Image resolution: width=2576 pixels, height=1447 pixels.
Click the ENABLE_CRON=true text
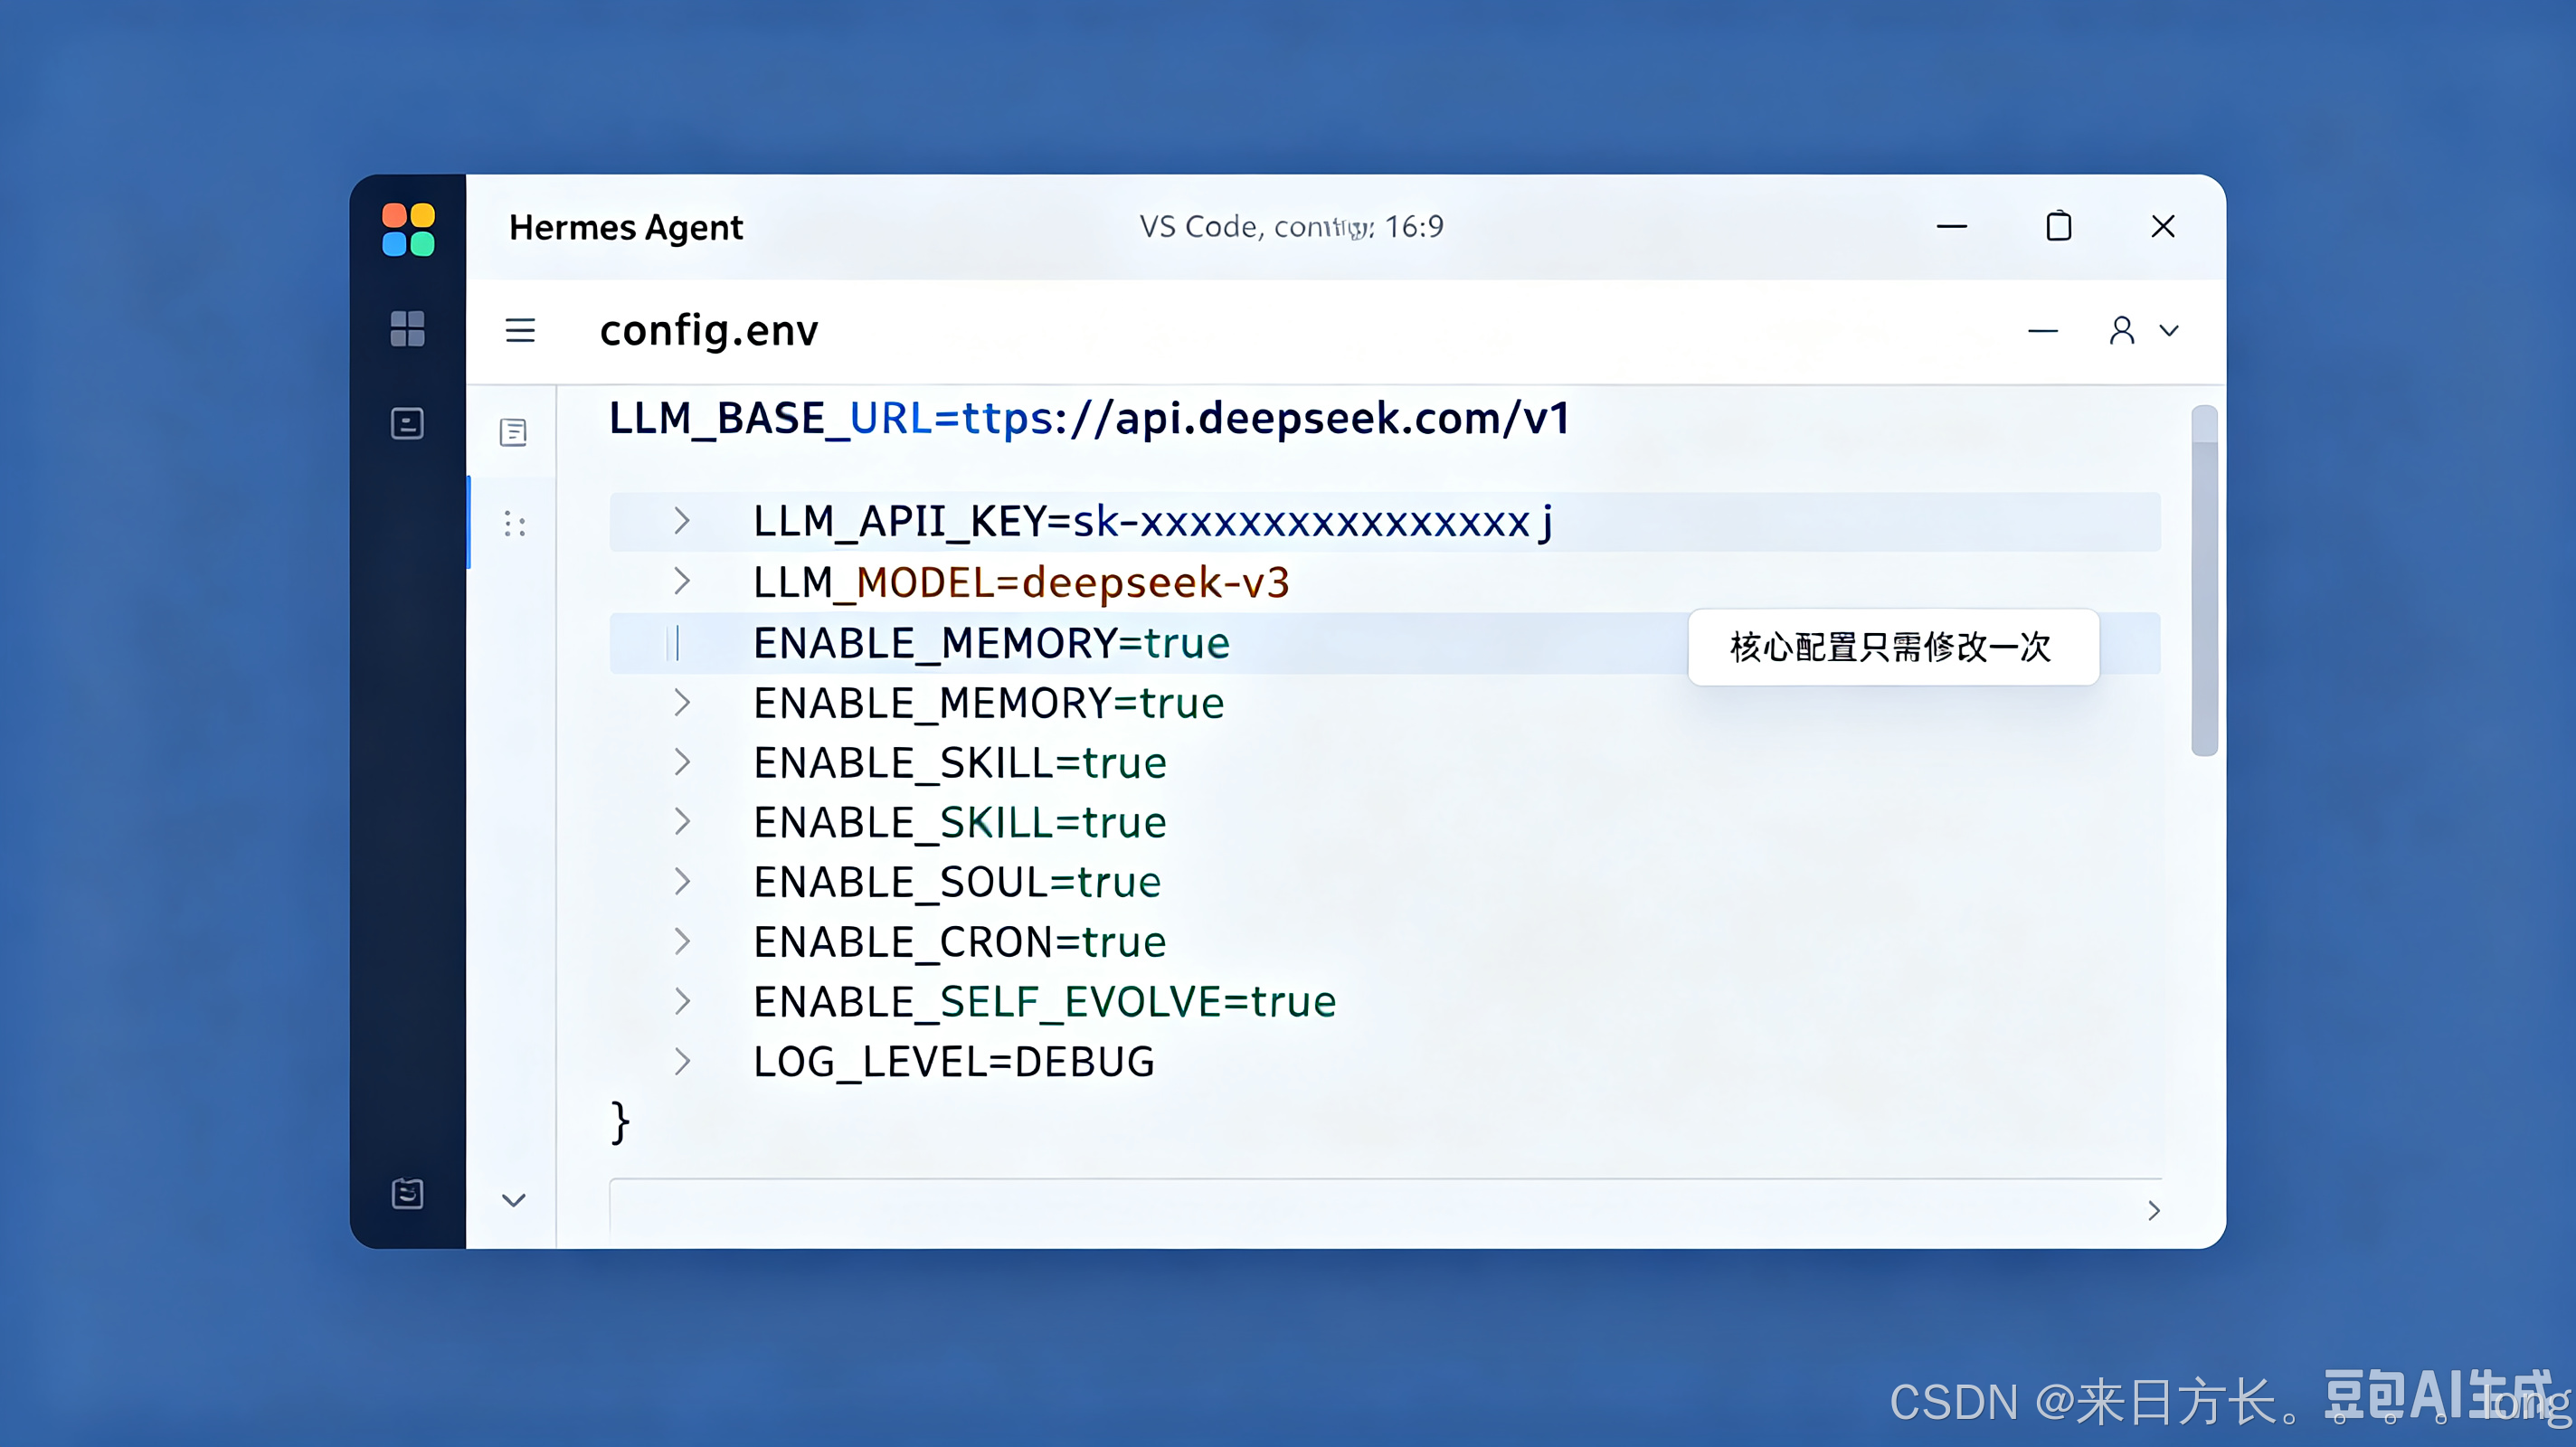point(960,942)
